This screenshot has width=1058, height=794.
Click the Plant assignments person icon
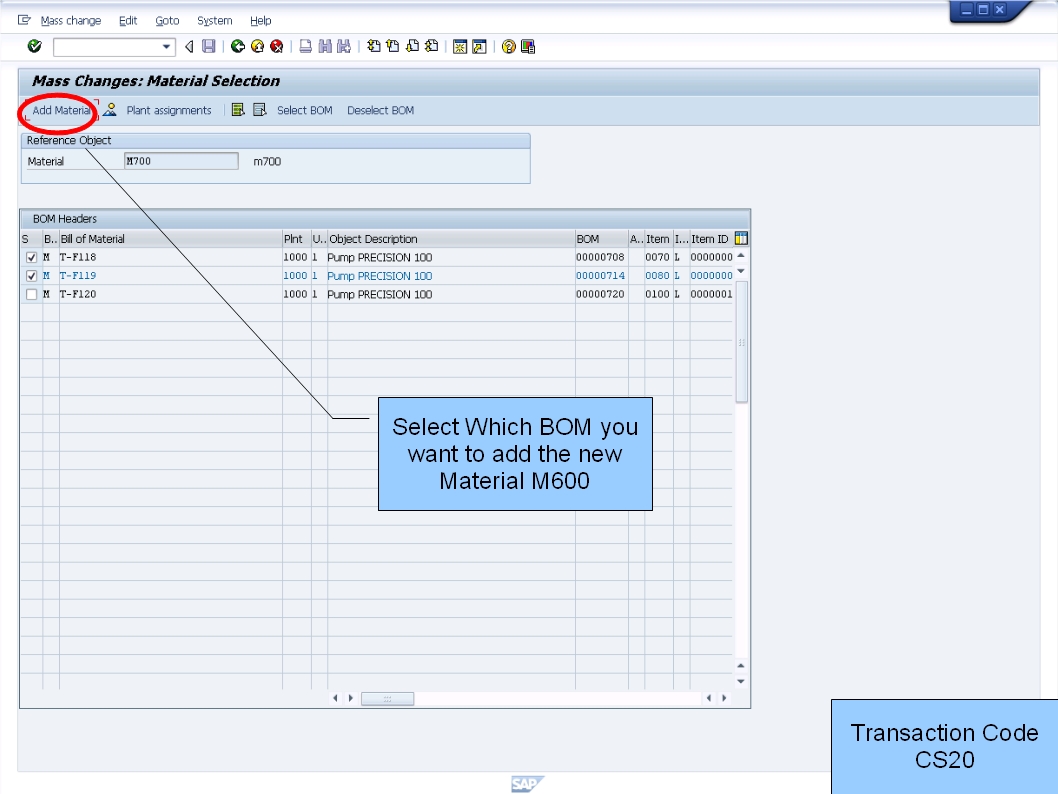[x=111, y=110]
